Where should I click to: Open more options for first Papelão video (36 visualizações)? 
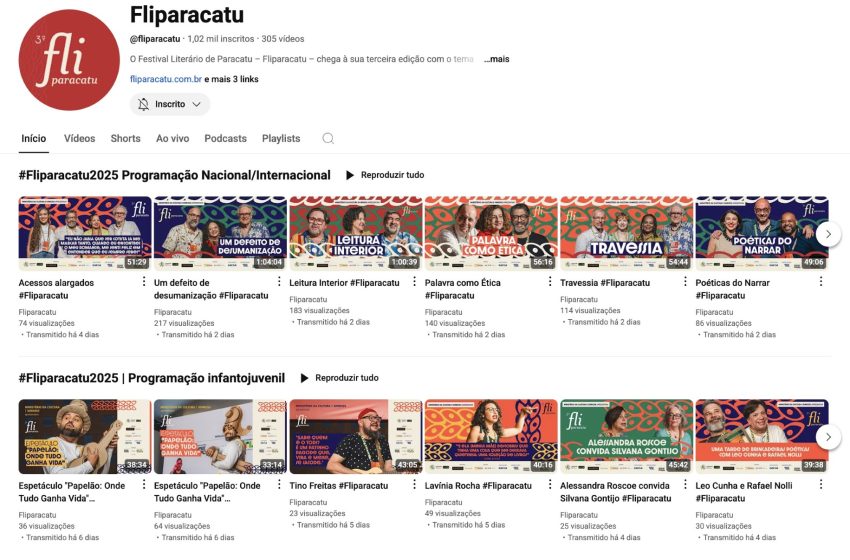(144, 484)
